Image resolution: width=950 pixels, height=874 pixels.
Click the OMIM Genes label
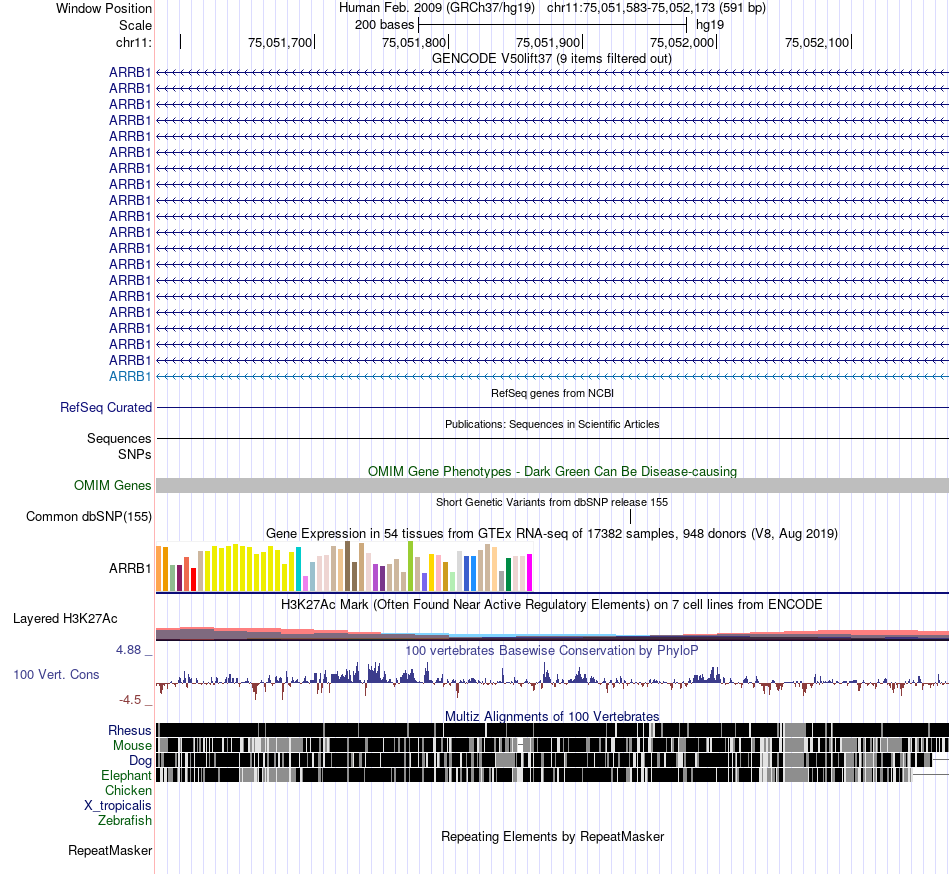tap(112, 486)
